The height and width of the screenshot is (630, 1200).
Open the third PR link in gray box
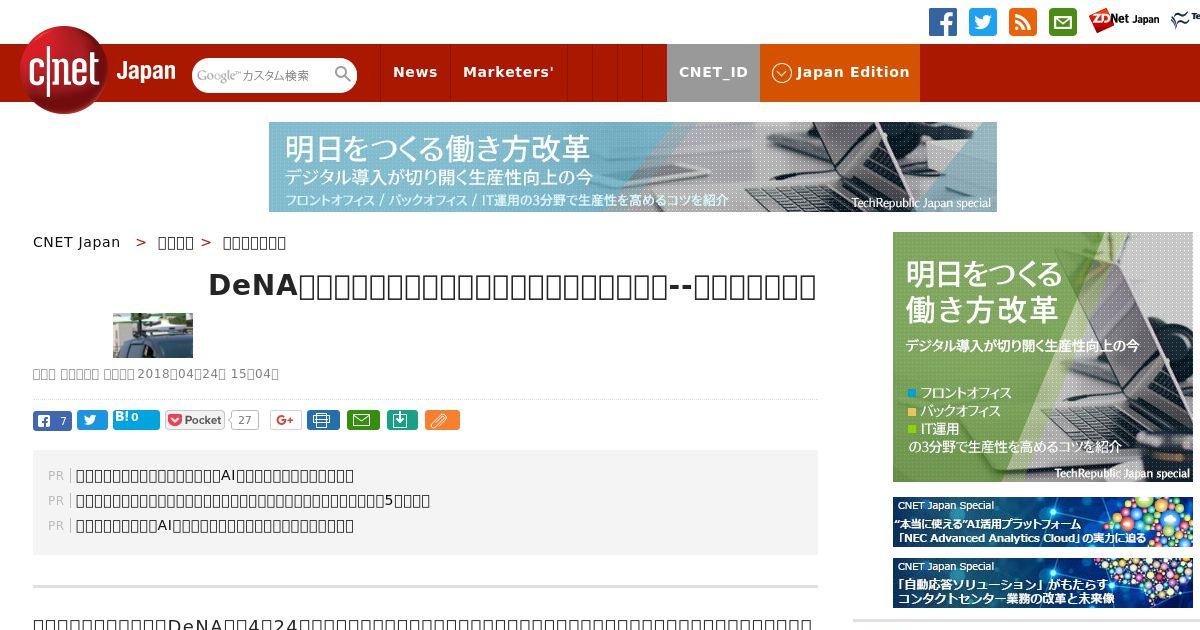[x=215, y=526]
